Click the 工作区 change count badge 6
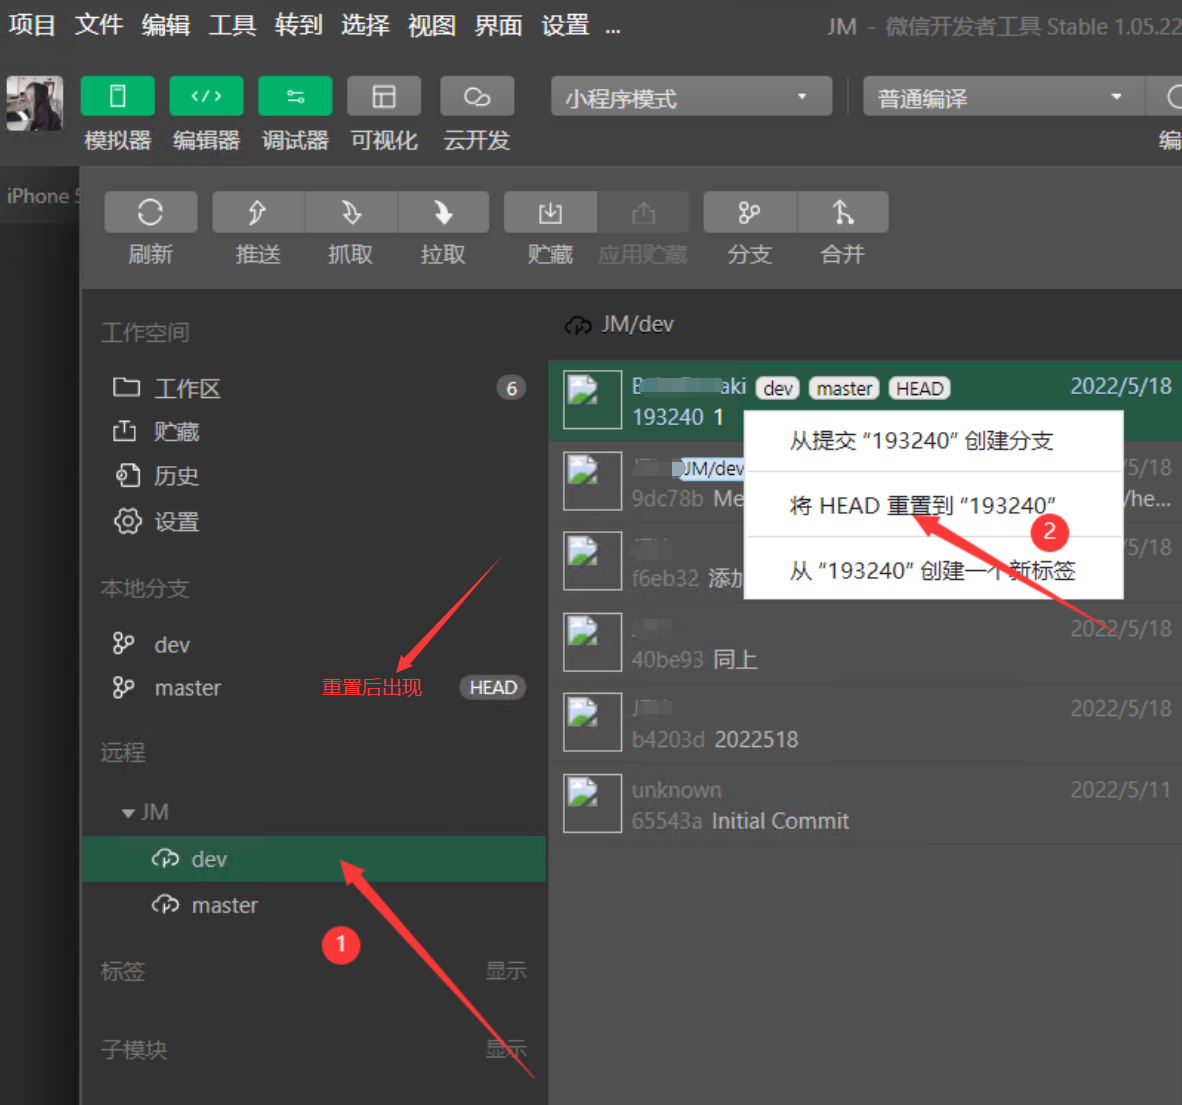Screen dimensions: 1182x1105 511,388
